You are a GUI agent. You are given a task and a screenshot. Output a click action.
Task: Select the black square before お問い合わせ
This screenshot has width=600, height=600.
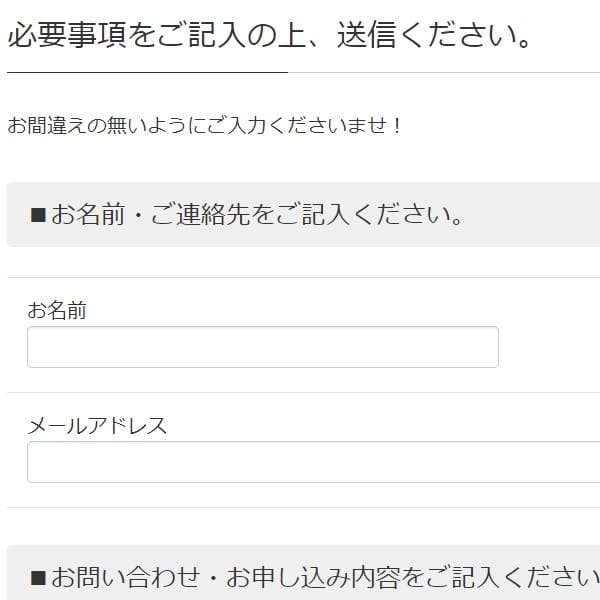coord(38,578)
